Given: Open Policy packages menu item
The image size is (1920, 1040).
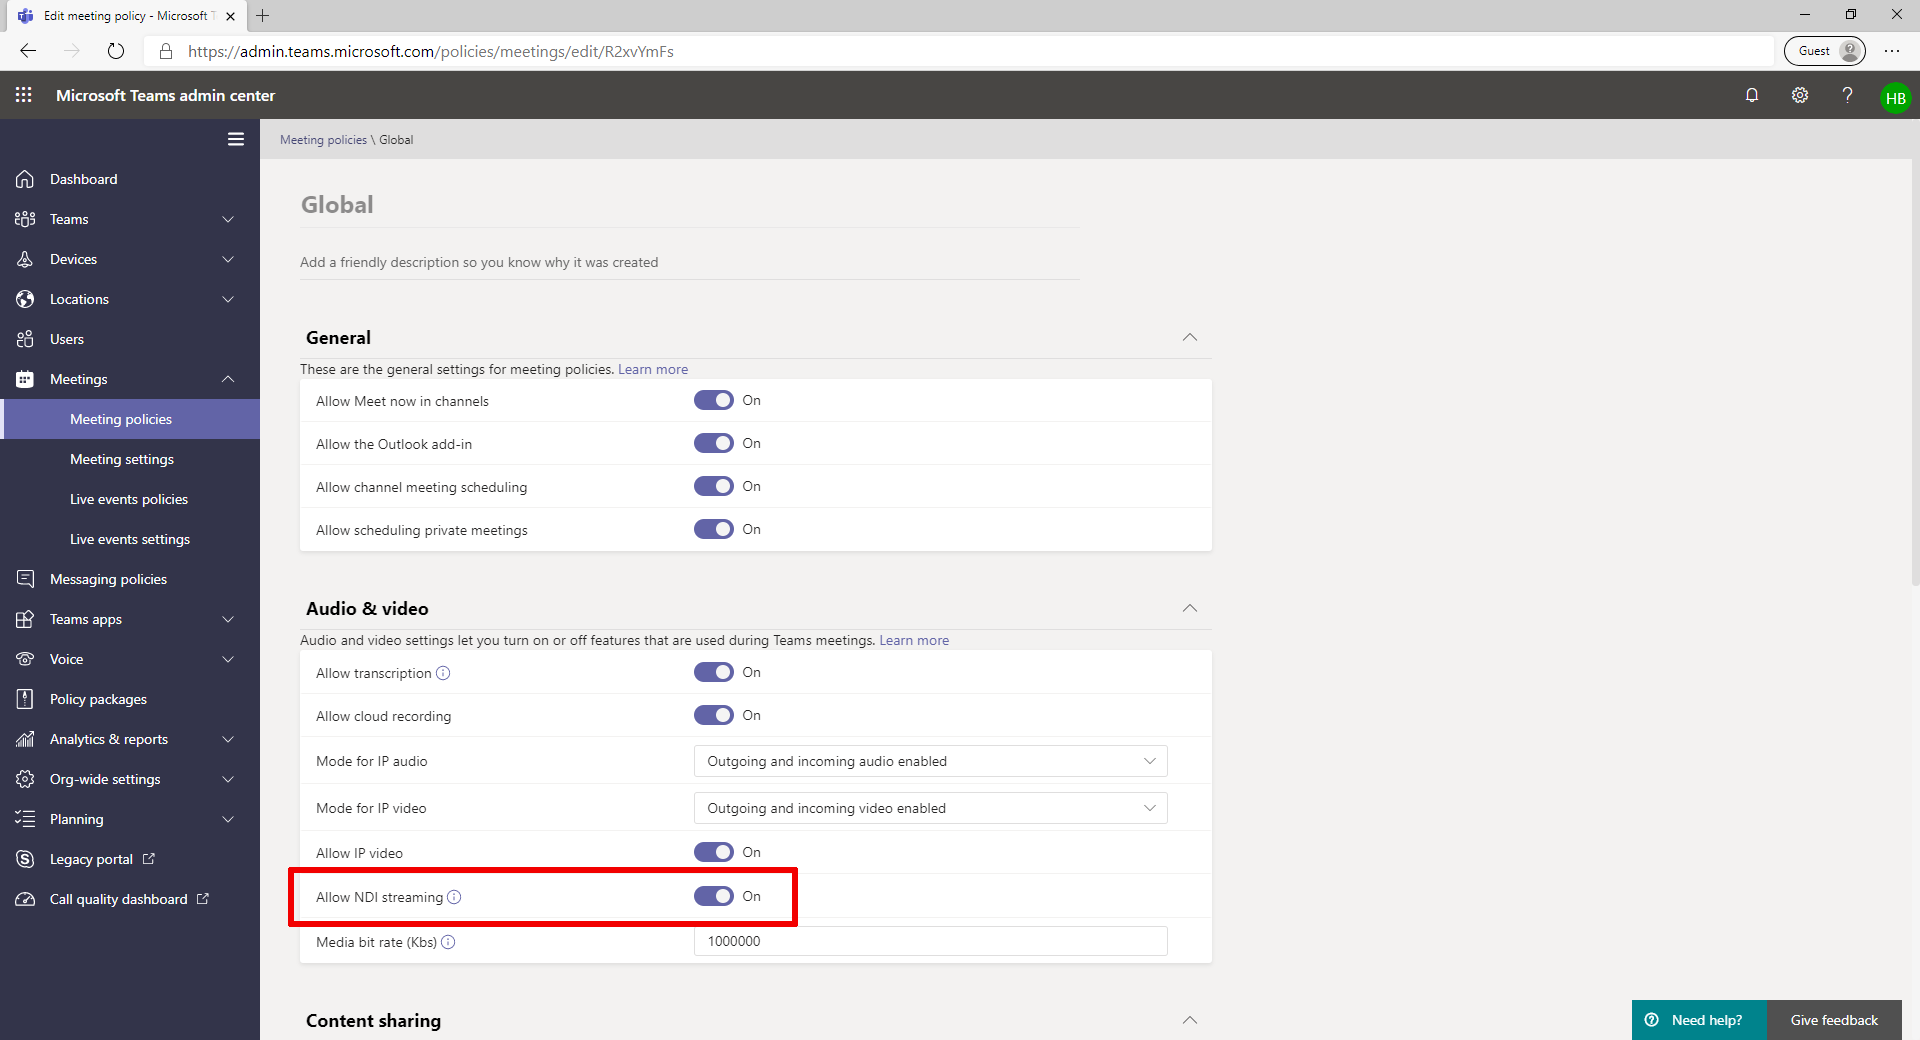Looking at the screenshot, I should pyautogui.click(x=130, y=699).
